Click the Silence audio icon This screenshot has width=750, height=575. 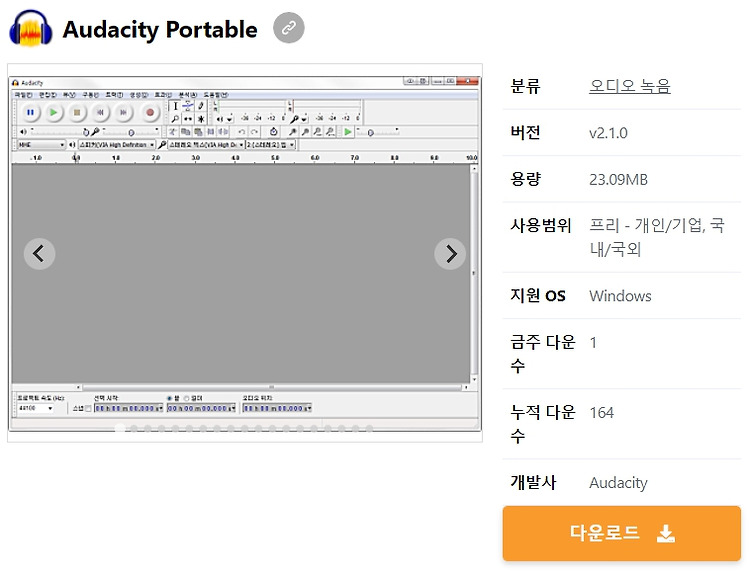coord(223,132)
